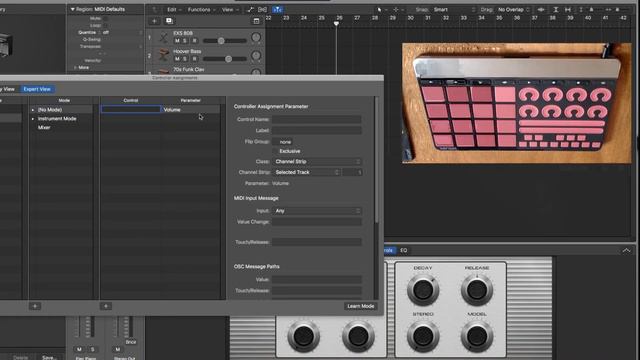Viewport: 640px width, 360px height.
Task: Toggle the automation curve button
Action: [250, 9]
